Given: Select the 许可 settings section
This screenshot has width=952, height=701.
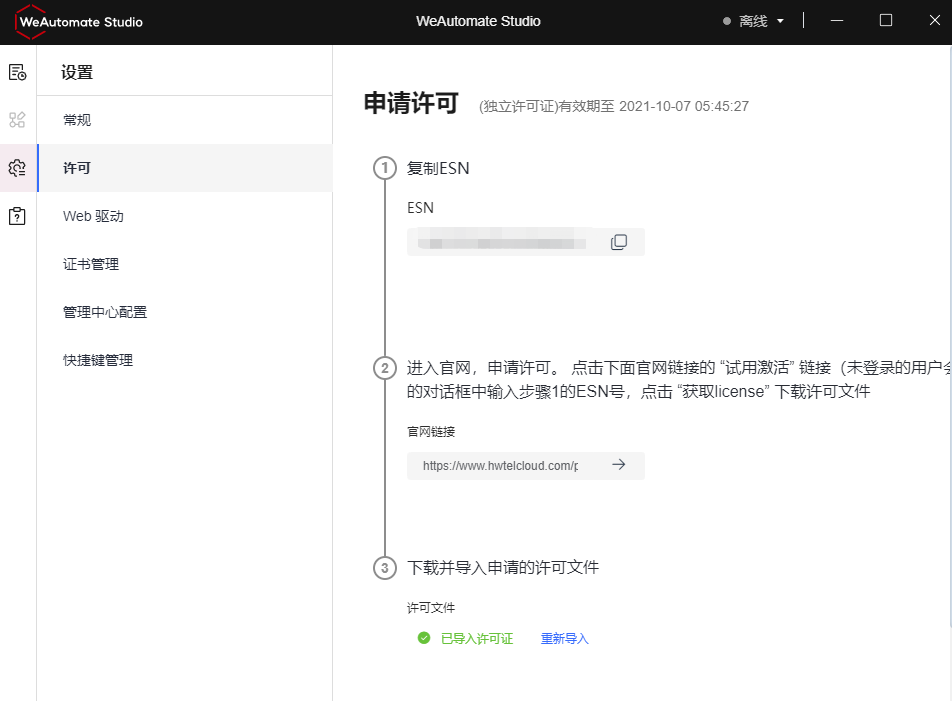Looking at the screenshot, I should [x=76, y=167].
